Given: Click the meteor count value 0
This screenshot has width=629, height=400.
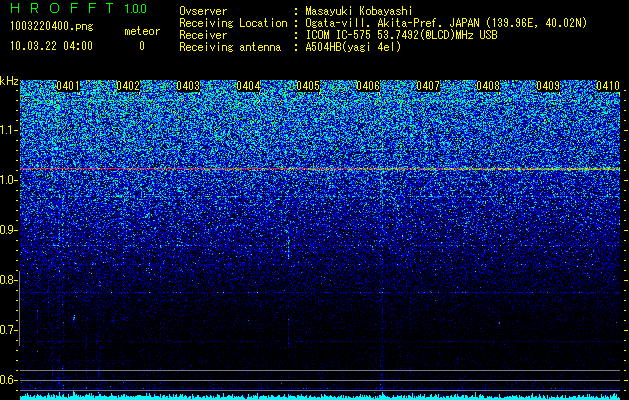Looking at the screenshot, I should (x=142, y=46).
